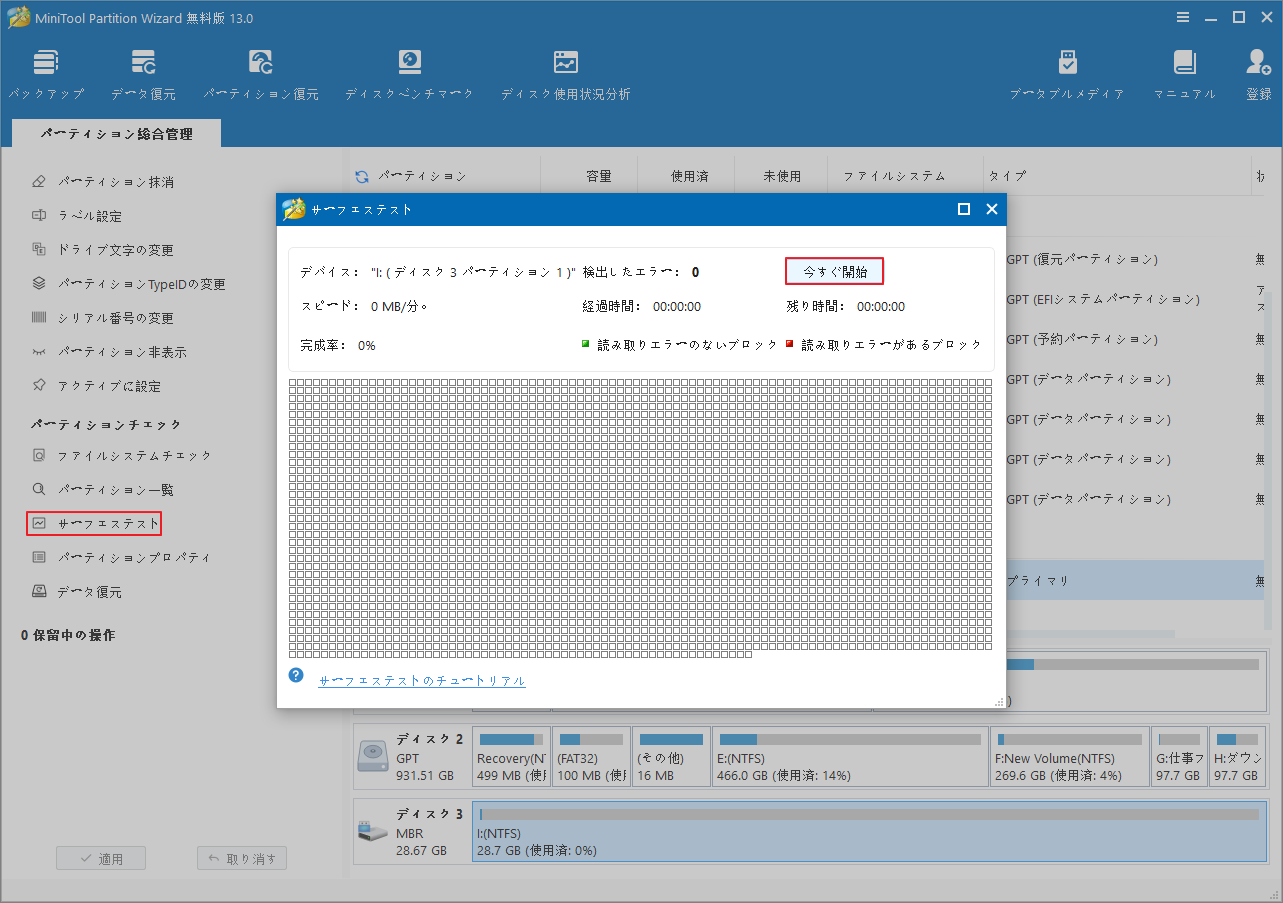Open help in the Surface Test dialog
Screen dimensions: 1283x903
click(x=295, y=675)
